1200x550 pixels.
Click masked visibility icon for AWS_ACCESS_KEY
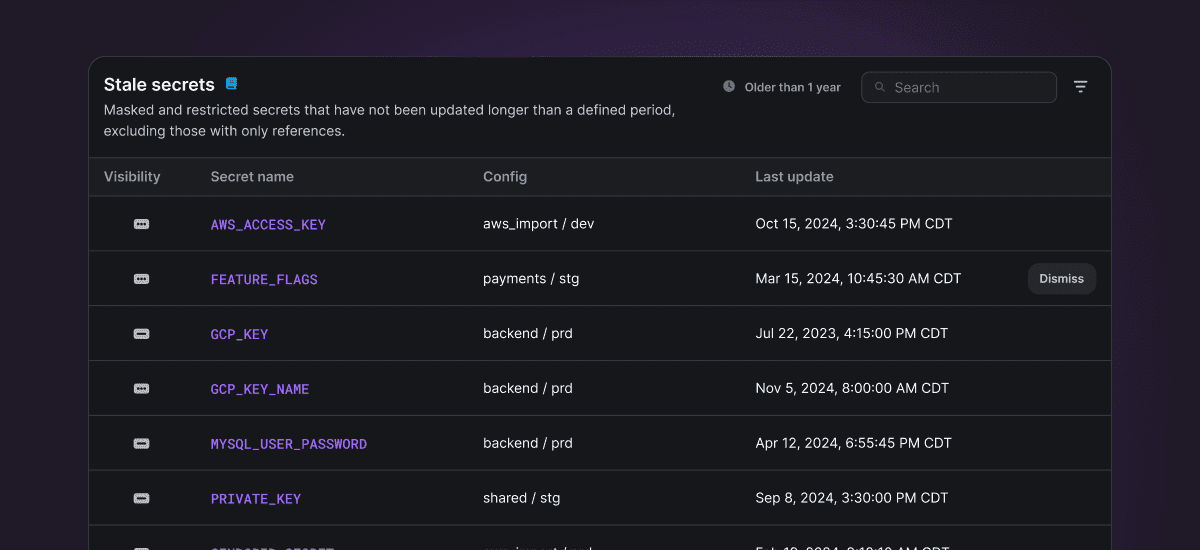point(141,224)
